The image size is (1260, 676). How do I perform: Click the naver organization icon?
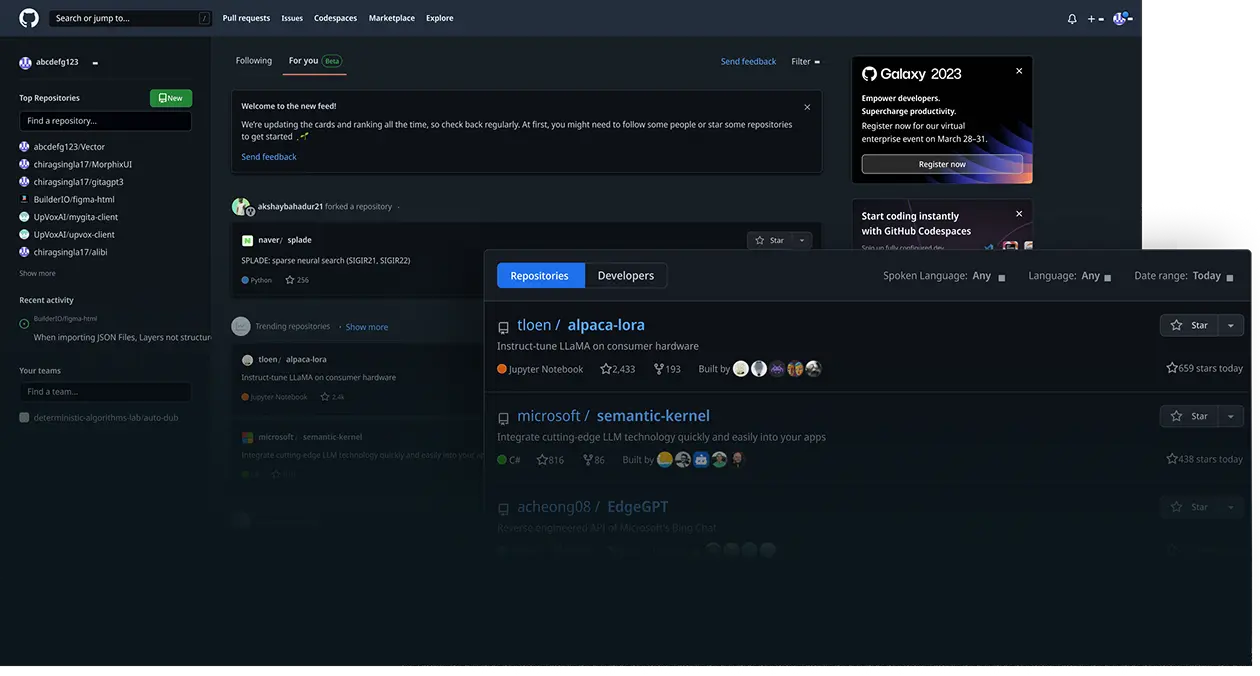[247, 240]
